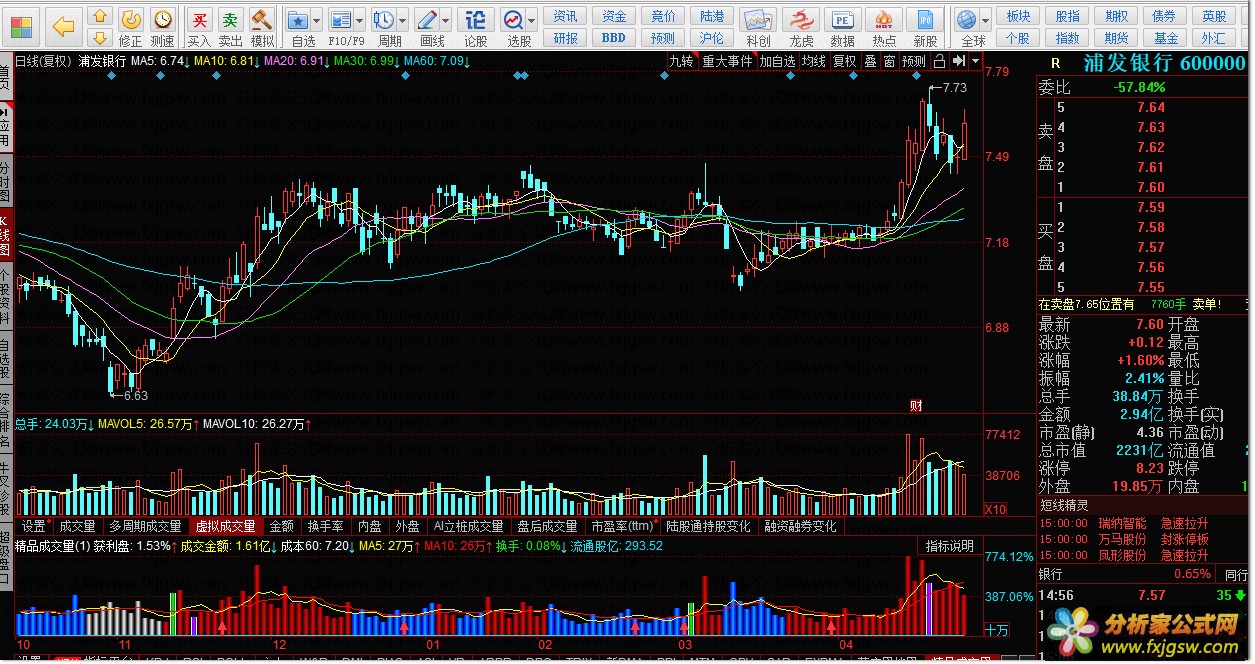Click the 瑞纳智能 entry in 短线精灵
This screenshot has width=1255, height=664.
click(x=1121, y=523)
